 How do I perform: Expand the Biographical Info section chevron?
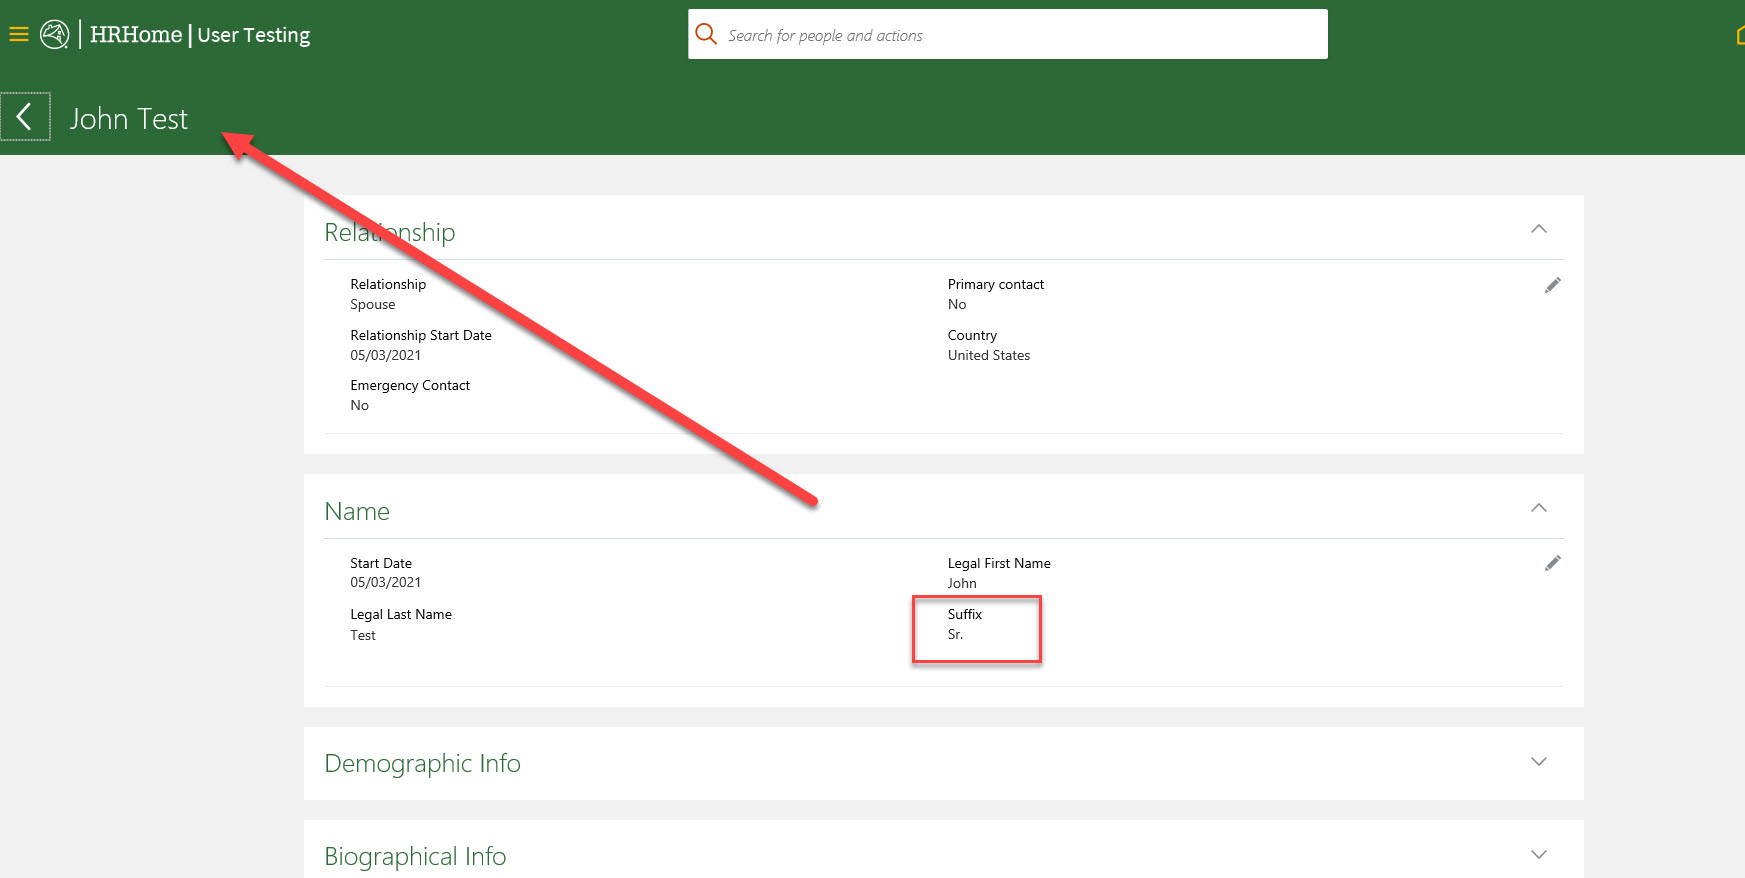[x=1538, y=855]
